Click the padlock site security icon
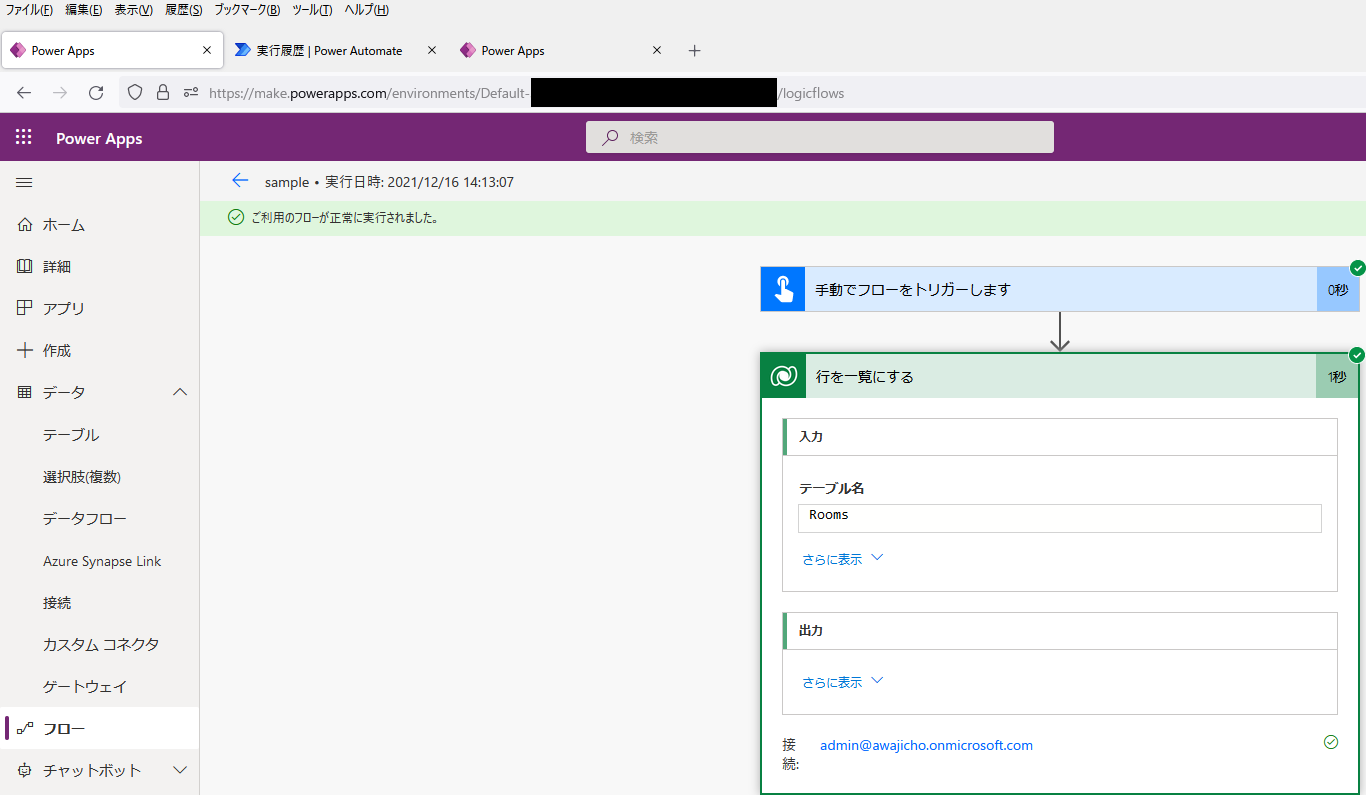 (163, 93)
